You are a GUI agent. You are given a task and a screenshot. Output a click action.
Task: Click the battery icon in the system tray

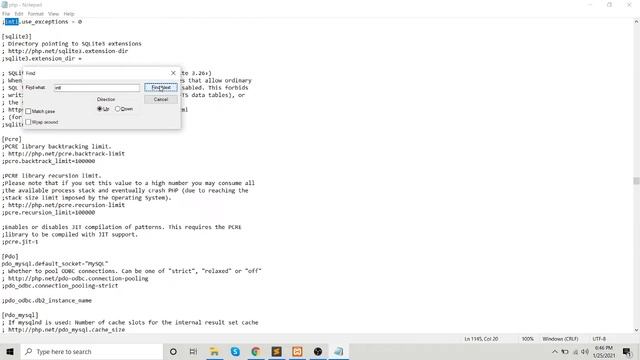point(565,351)
